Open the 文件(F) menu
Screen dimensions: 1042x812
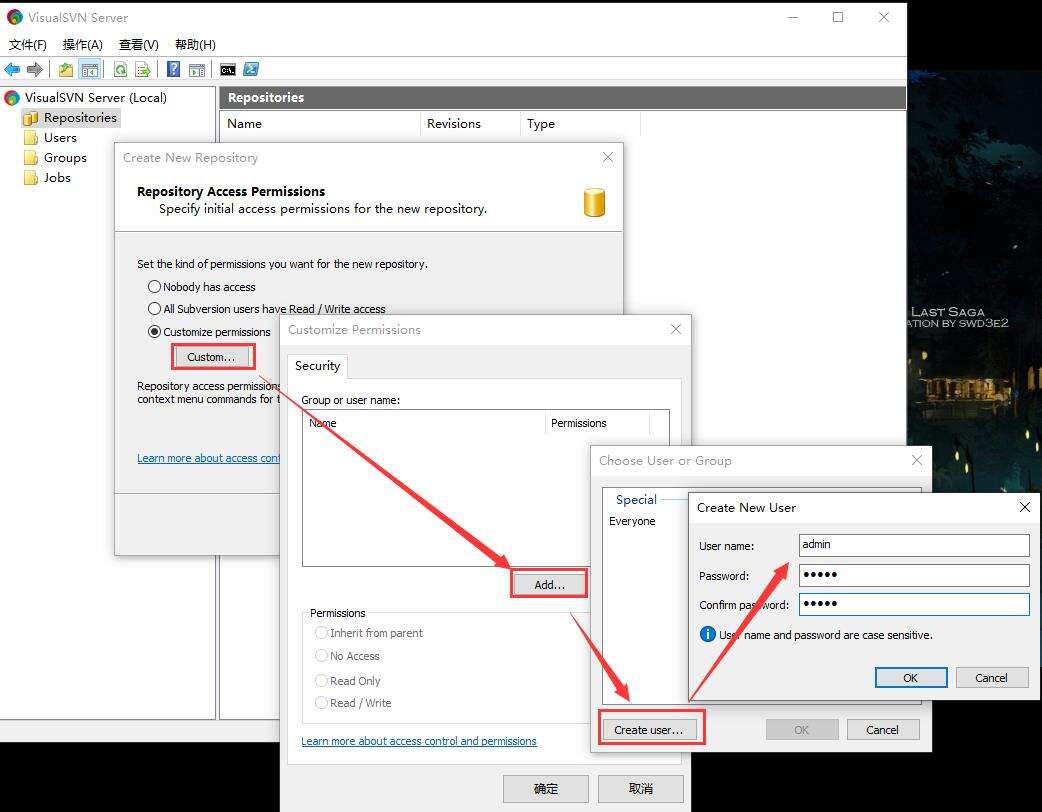[28, 45]
